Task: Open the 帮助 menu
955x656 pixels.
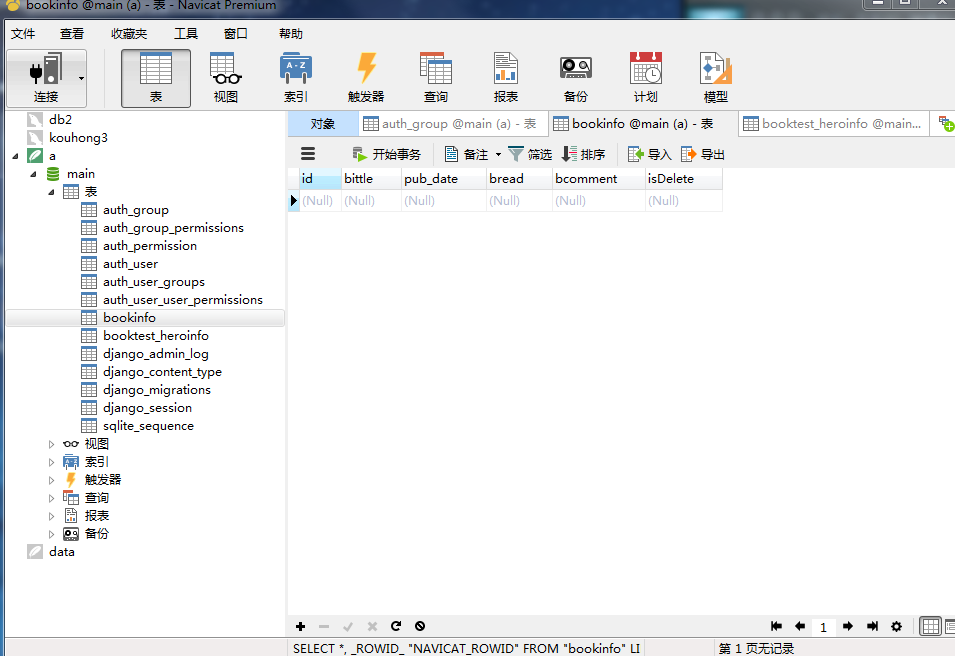Action: coord(291,34)
